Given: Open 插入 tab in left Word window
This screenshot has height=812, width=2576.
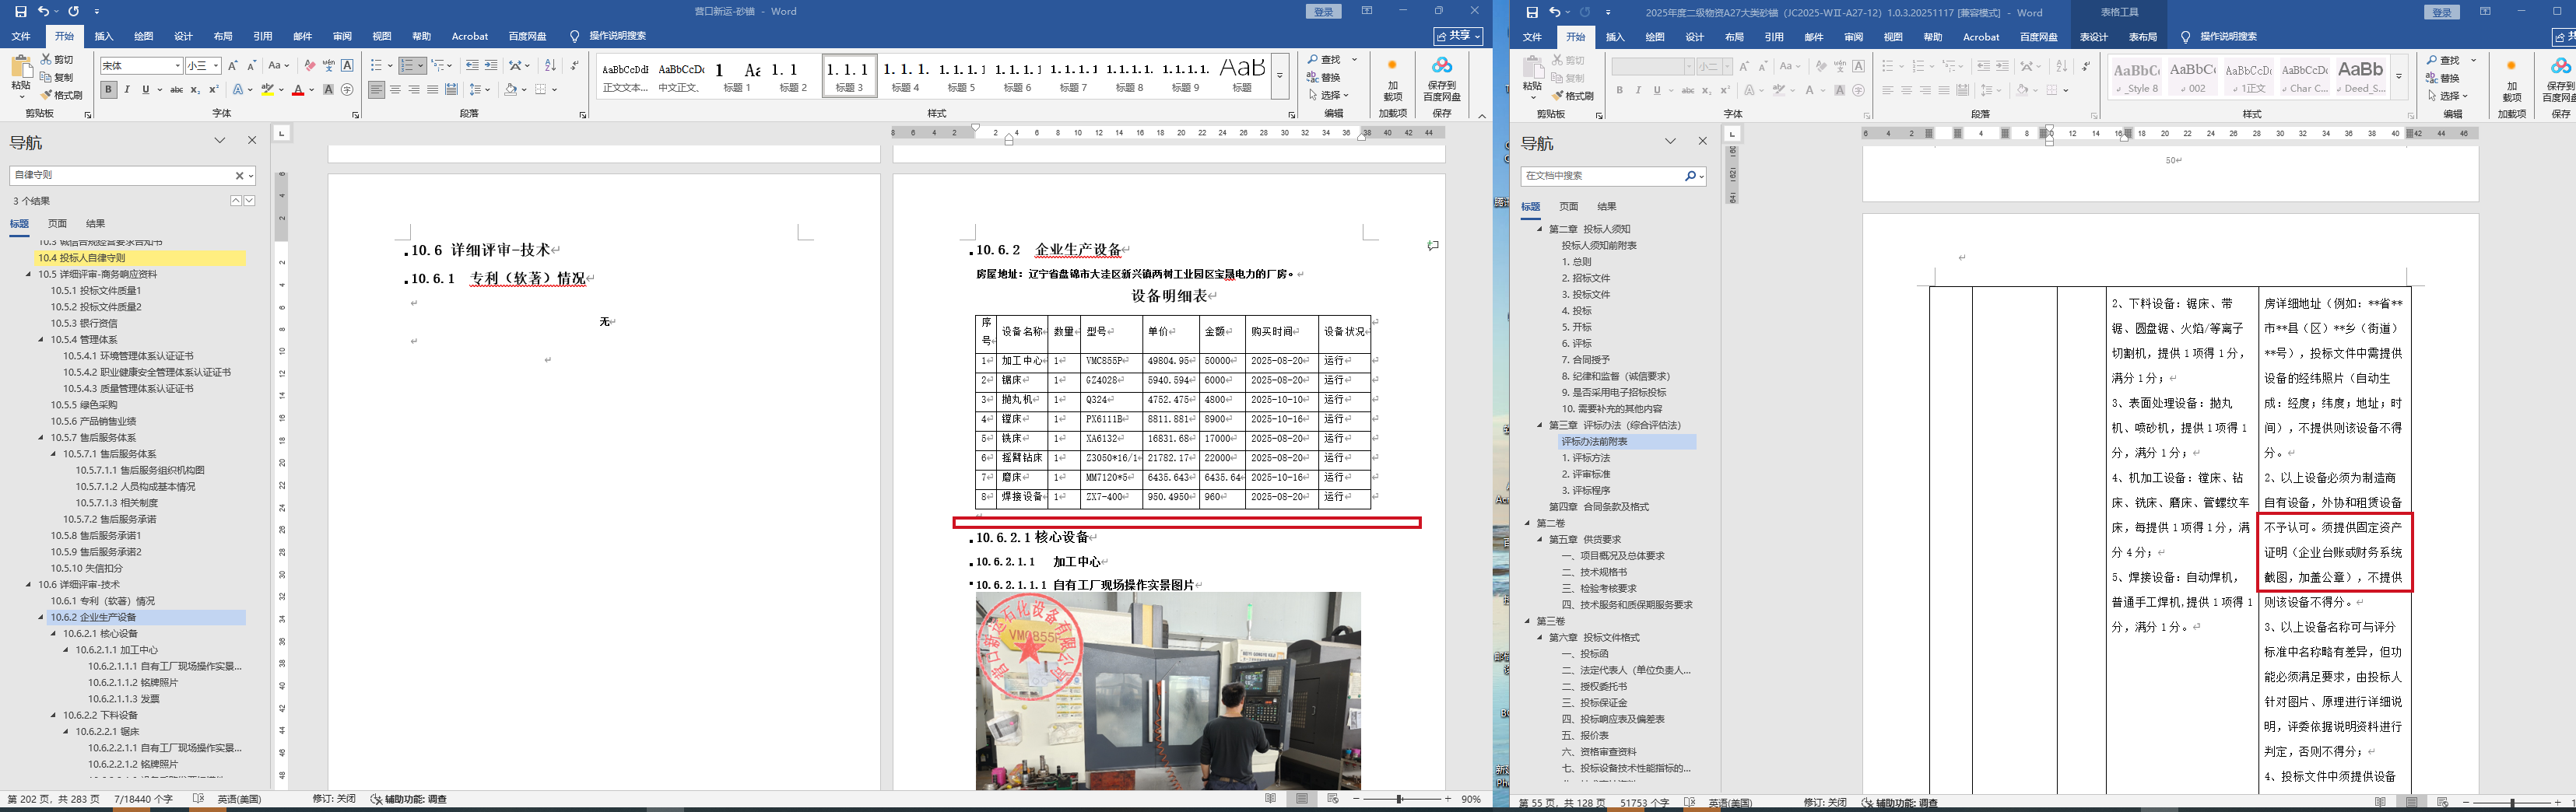Looking at the screenshot, I should tap(104, 36).
